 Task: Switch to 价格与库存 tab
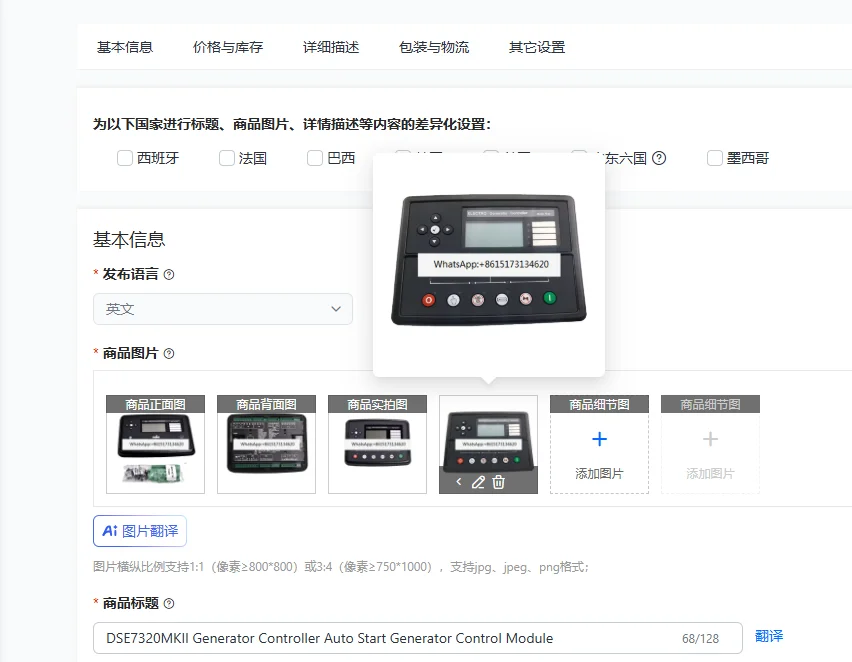pos(228,47)
